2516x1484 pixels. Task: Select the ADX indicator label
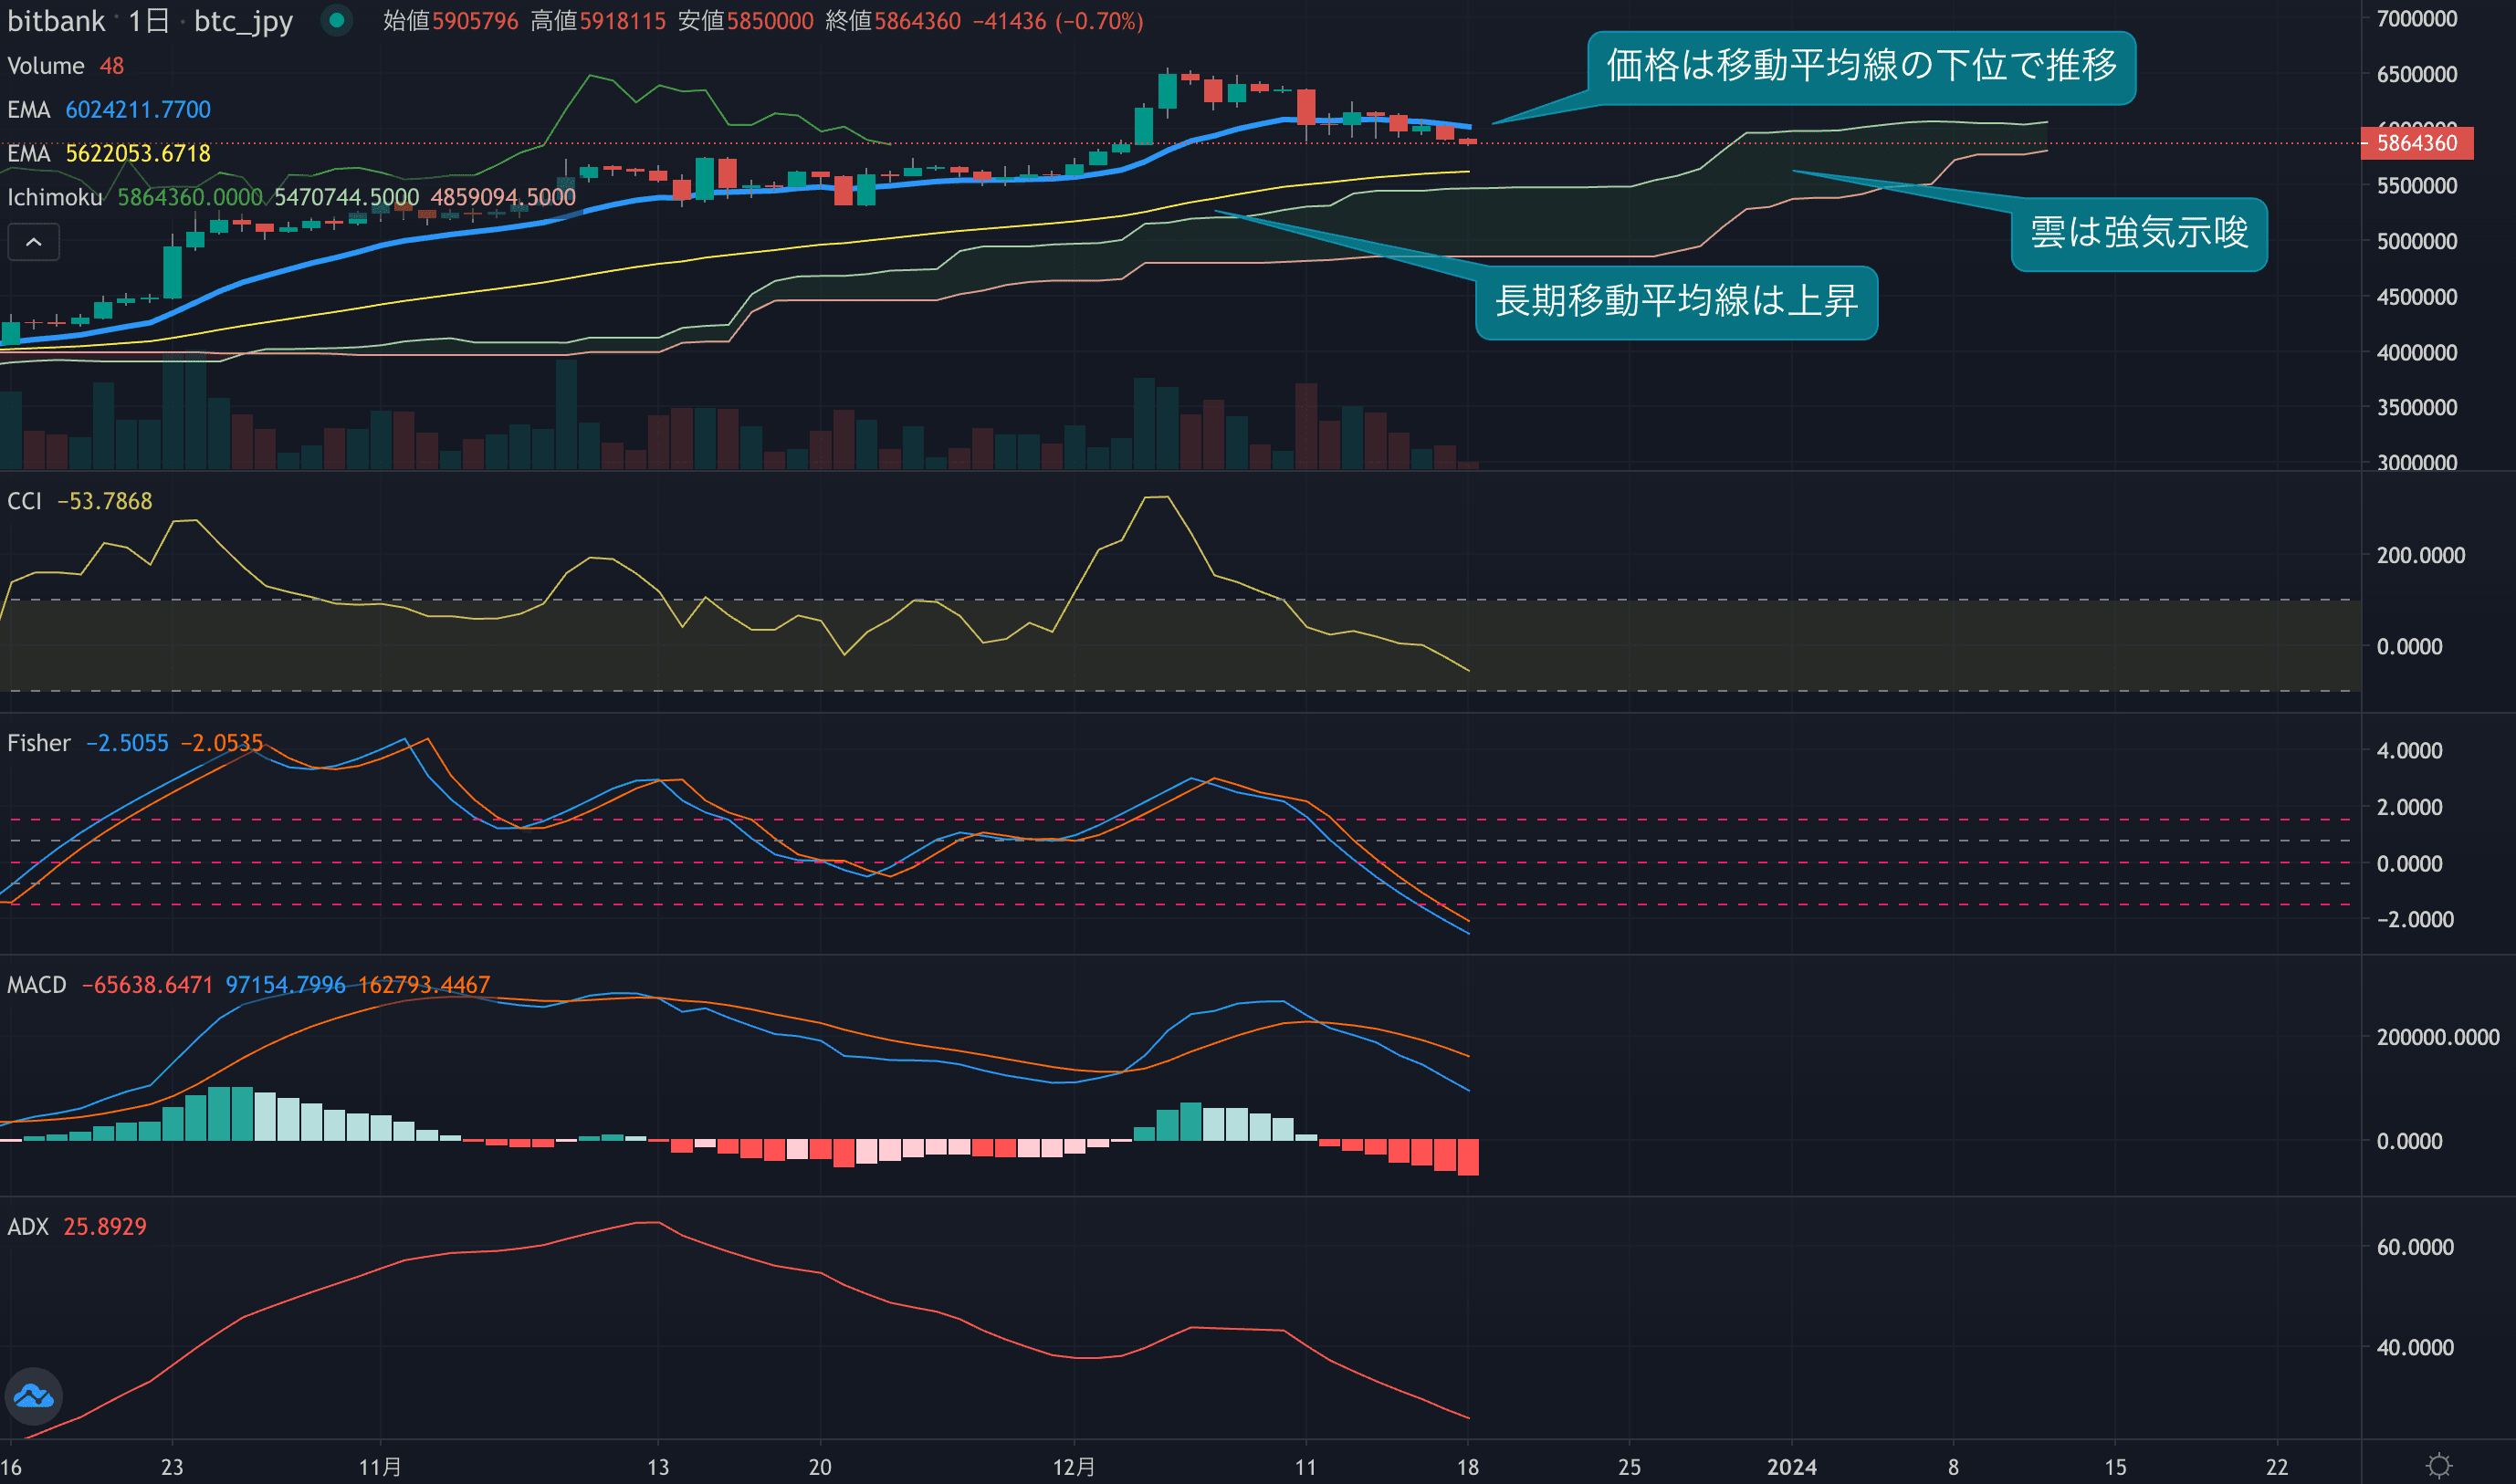coord(28,1227)
